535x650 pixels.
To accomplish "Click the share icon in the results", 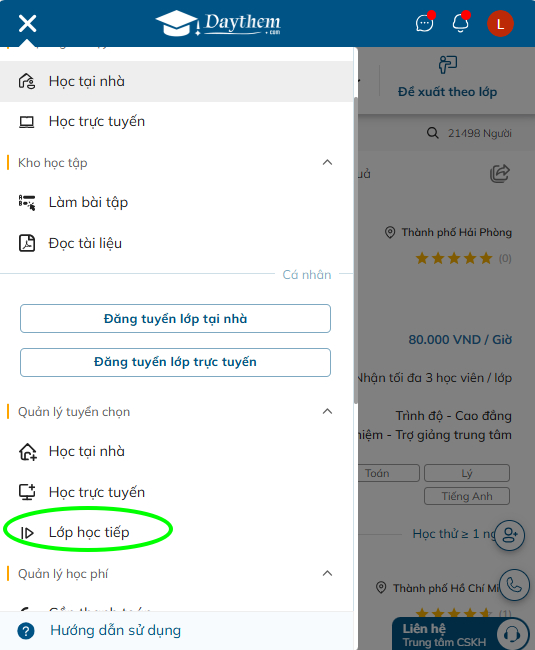I will 500,173.
